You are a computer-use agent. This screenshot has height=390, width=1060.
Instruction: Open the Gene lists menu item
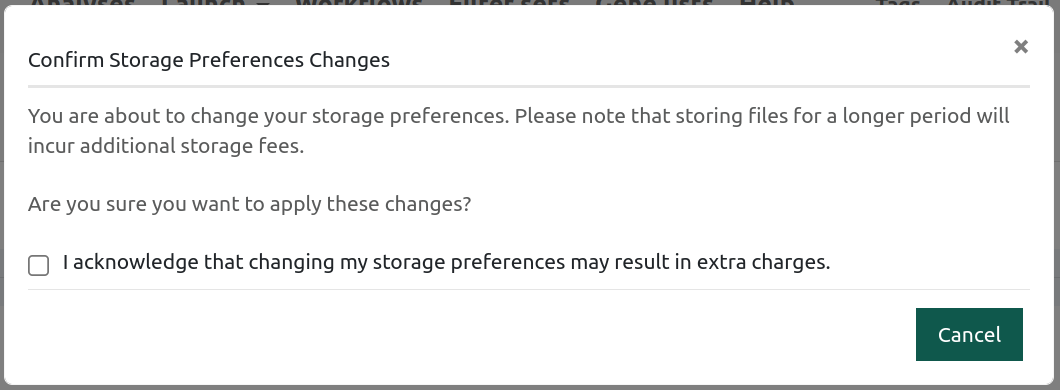pyautogui.click(x=654, y=2)
